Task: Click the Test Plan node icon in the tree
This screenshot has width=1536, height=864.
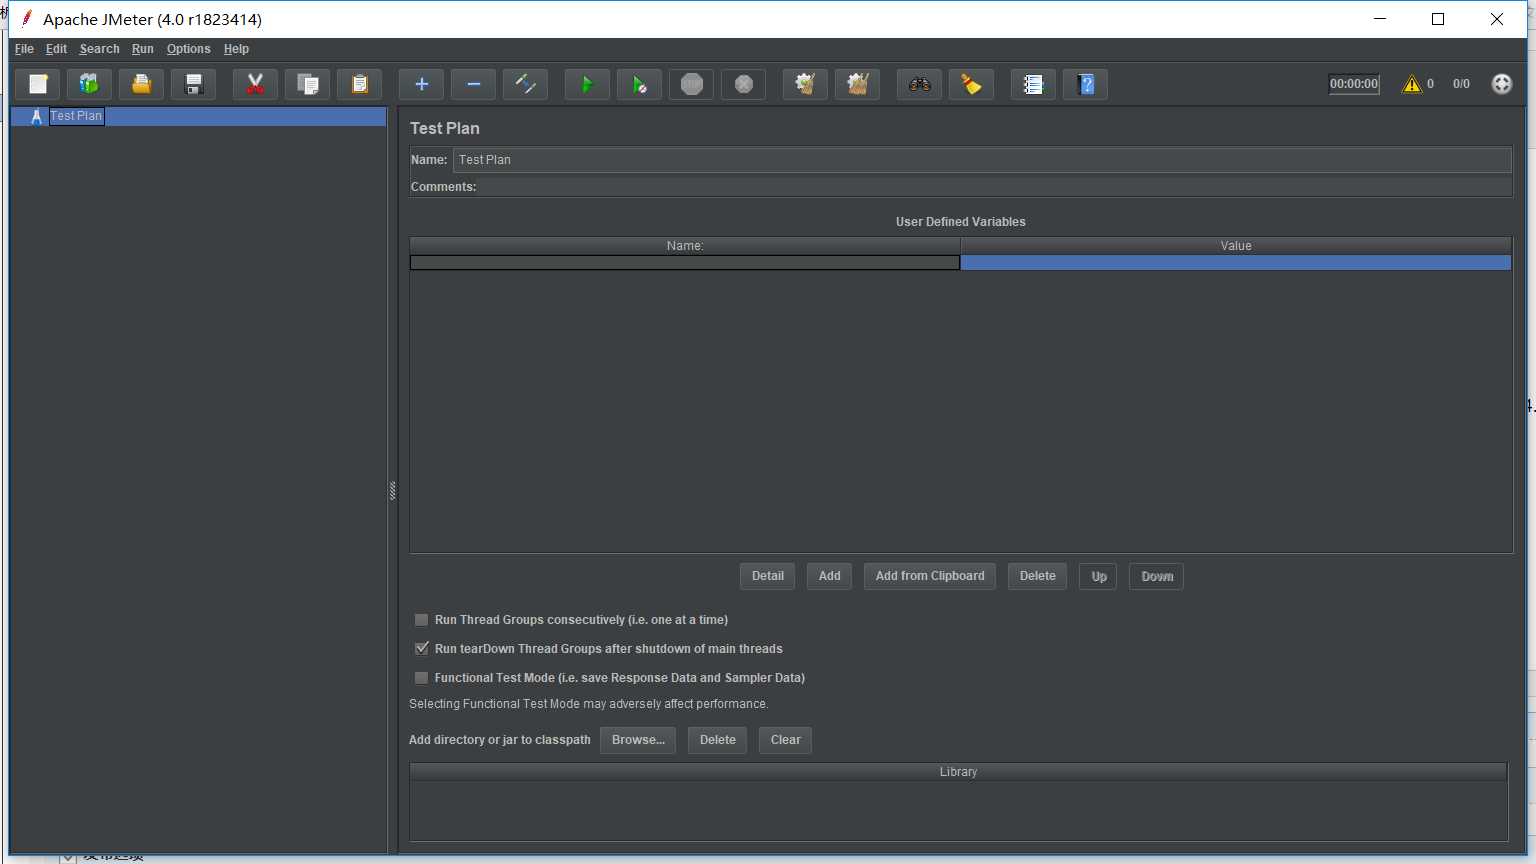Action: click(37, 116)
